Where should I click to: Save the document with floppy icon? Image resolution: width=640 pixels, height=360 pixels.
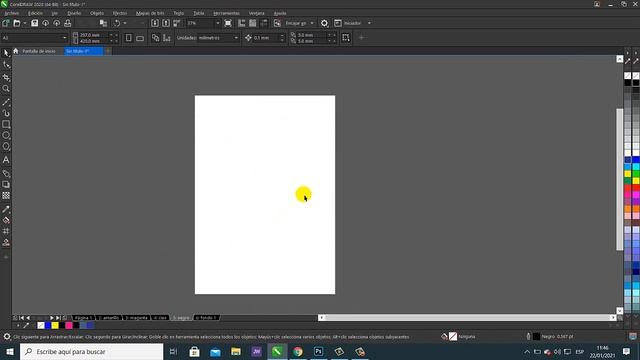tap(35, 23)
